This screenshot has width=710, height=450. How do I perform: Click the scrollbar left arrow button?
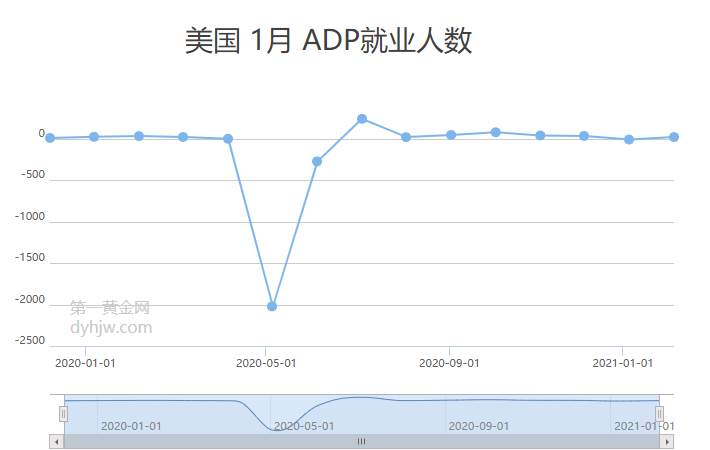(57, 441)
